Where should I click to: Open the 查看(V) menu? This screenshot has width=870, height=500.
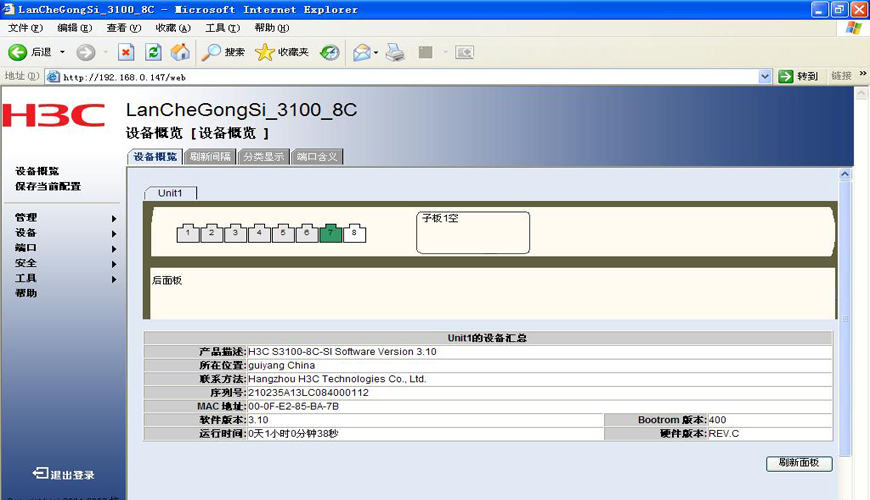click(124, 28)
